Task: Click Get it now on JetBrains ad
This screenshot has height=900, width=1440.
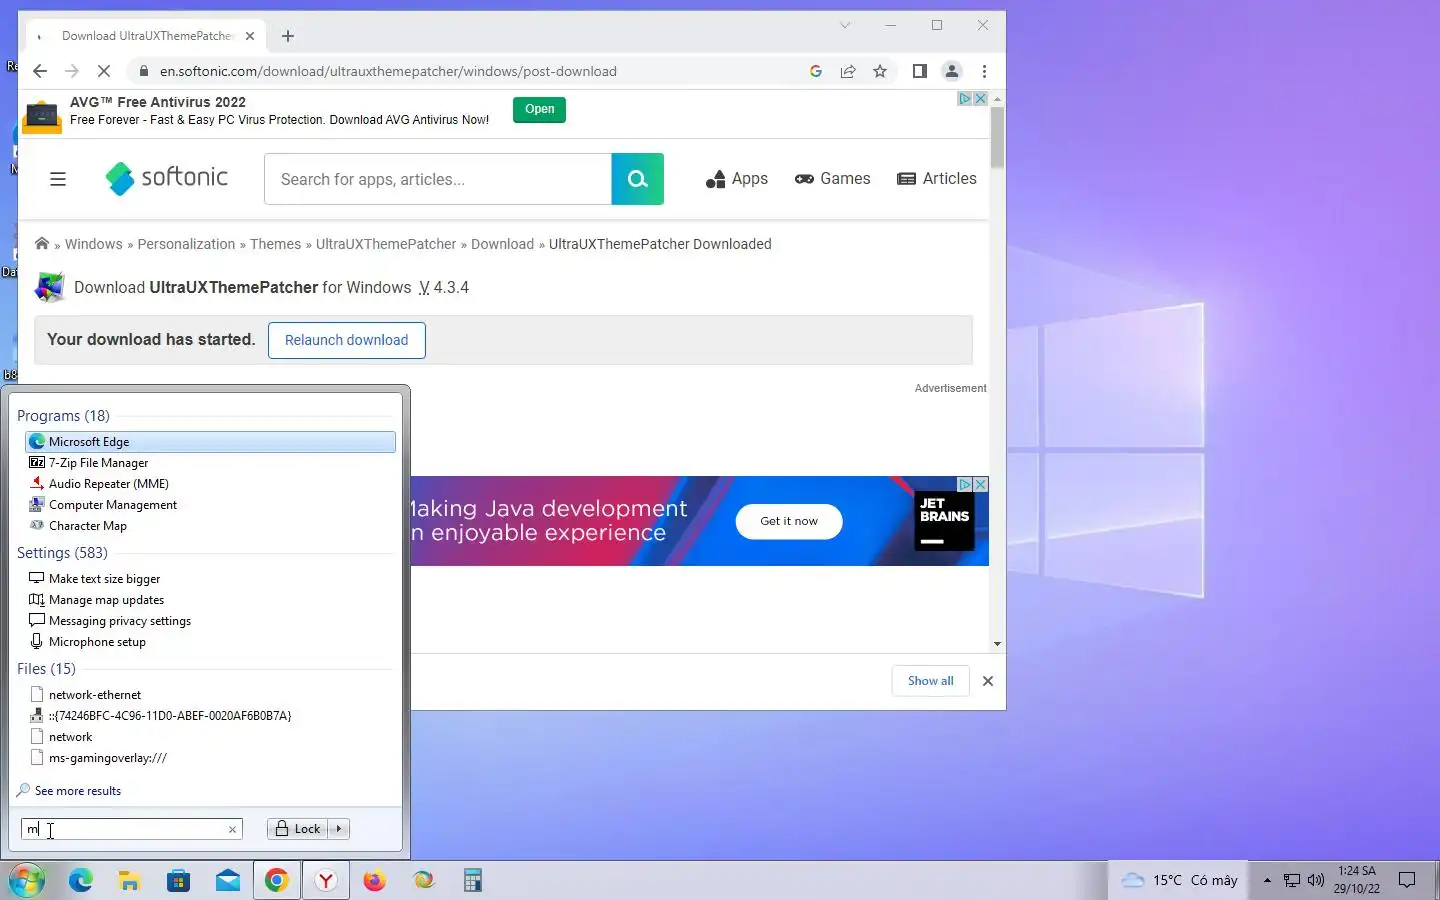Action: click(789, 521)
